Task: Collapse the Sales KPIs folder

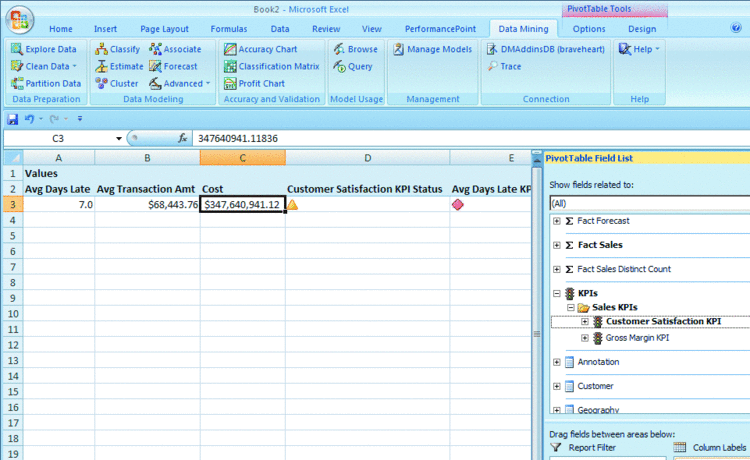Action: 571,307
